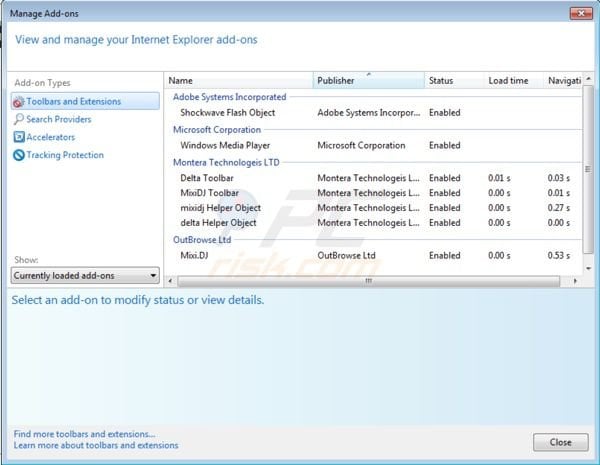The height and width of the screenshot is (465, 600).
Task: Click the vertical scrollbar thumb
Action: 588,169
